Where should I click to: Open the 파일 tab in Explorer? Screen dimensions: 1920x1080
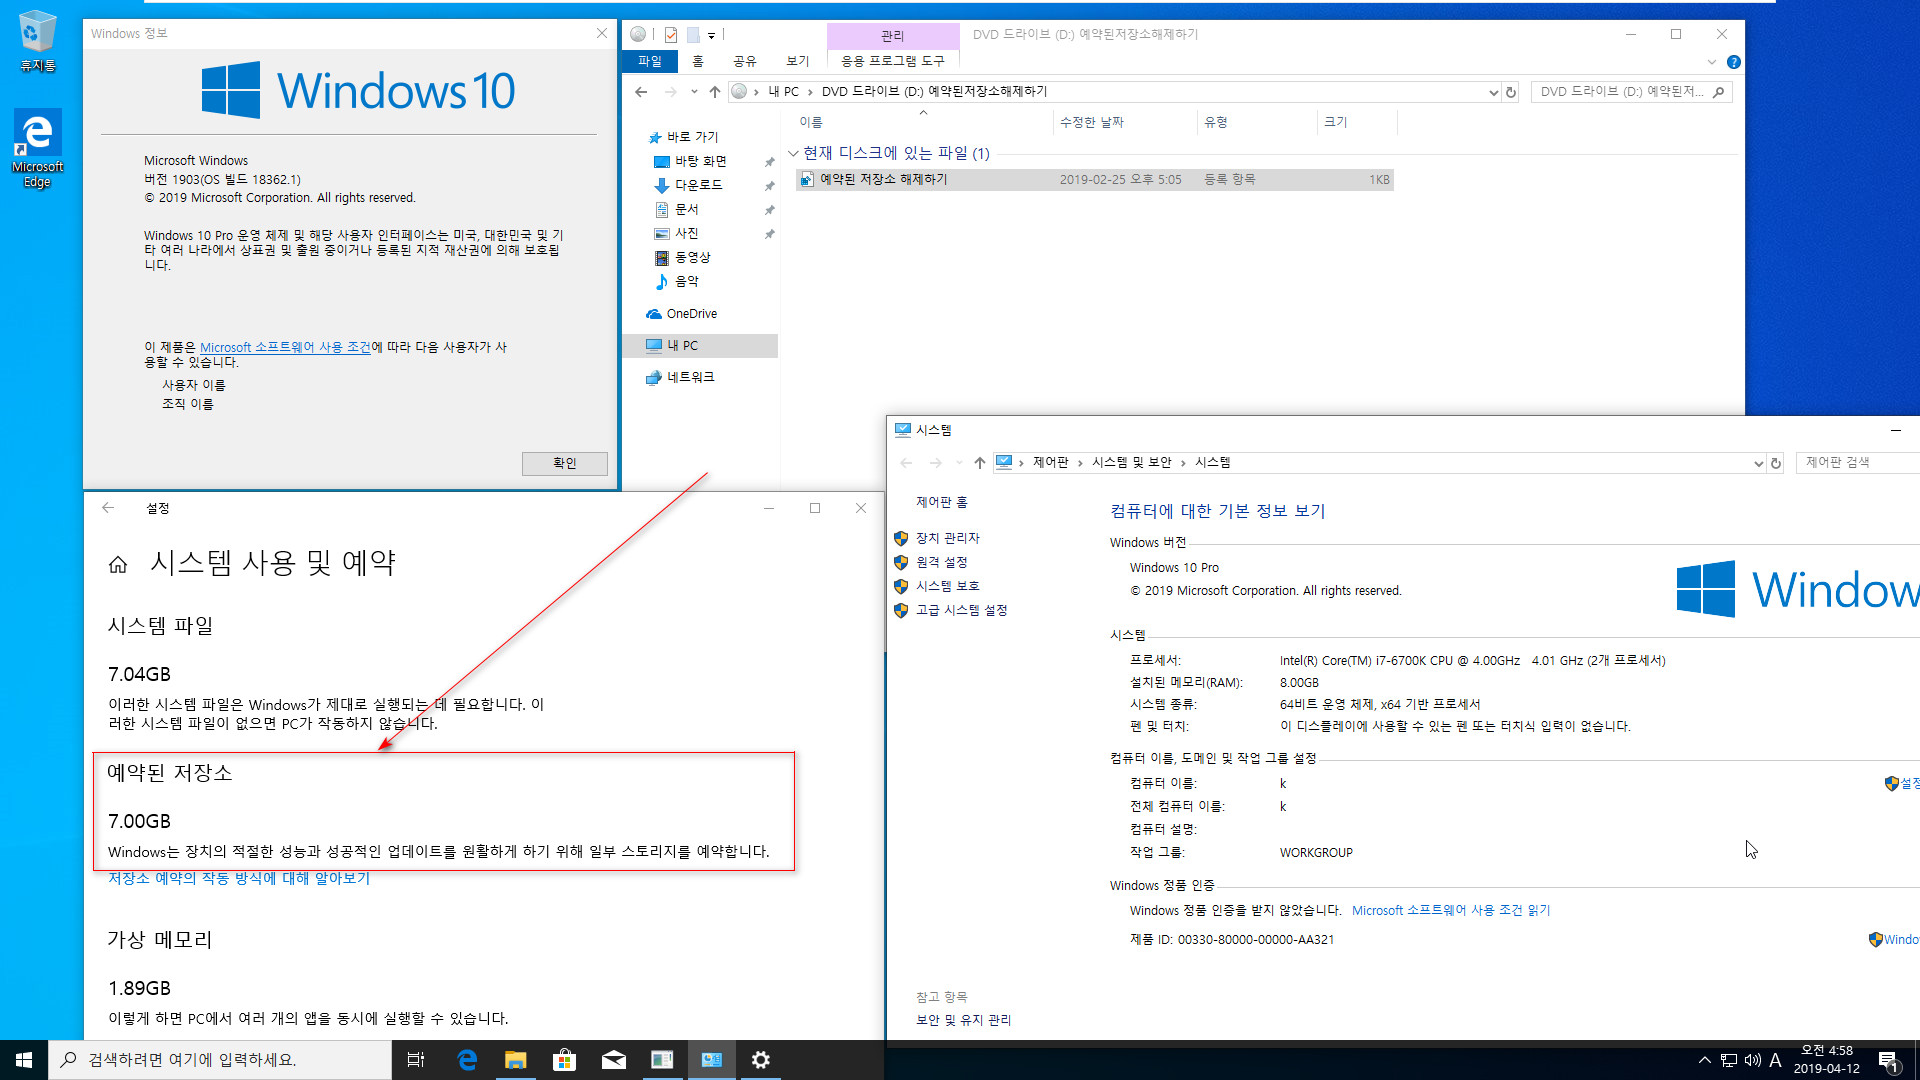point(650,61)
